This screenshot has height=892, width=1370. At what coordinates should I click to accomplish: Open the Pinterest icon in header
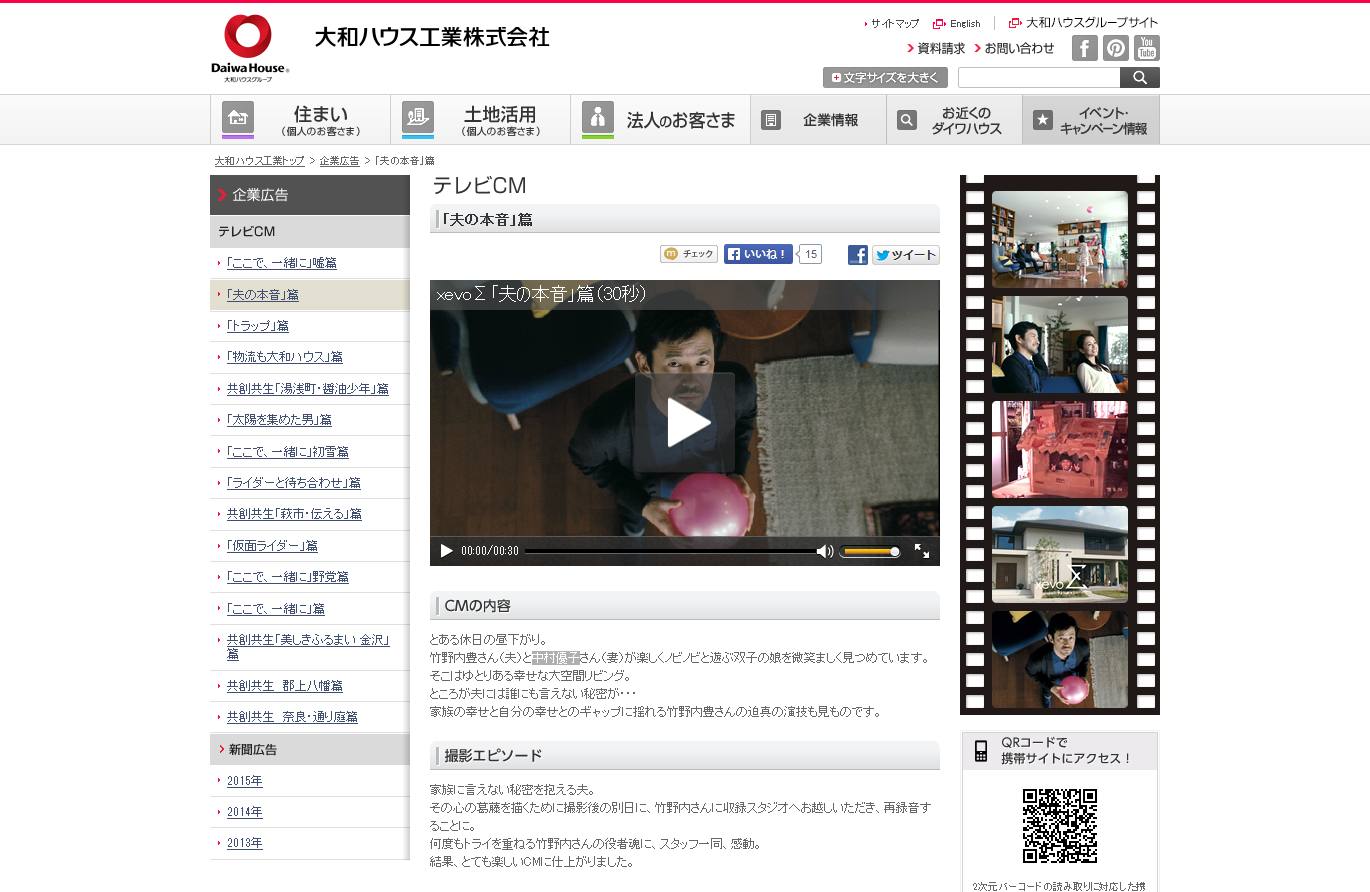(x=1116, y=48)
